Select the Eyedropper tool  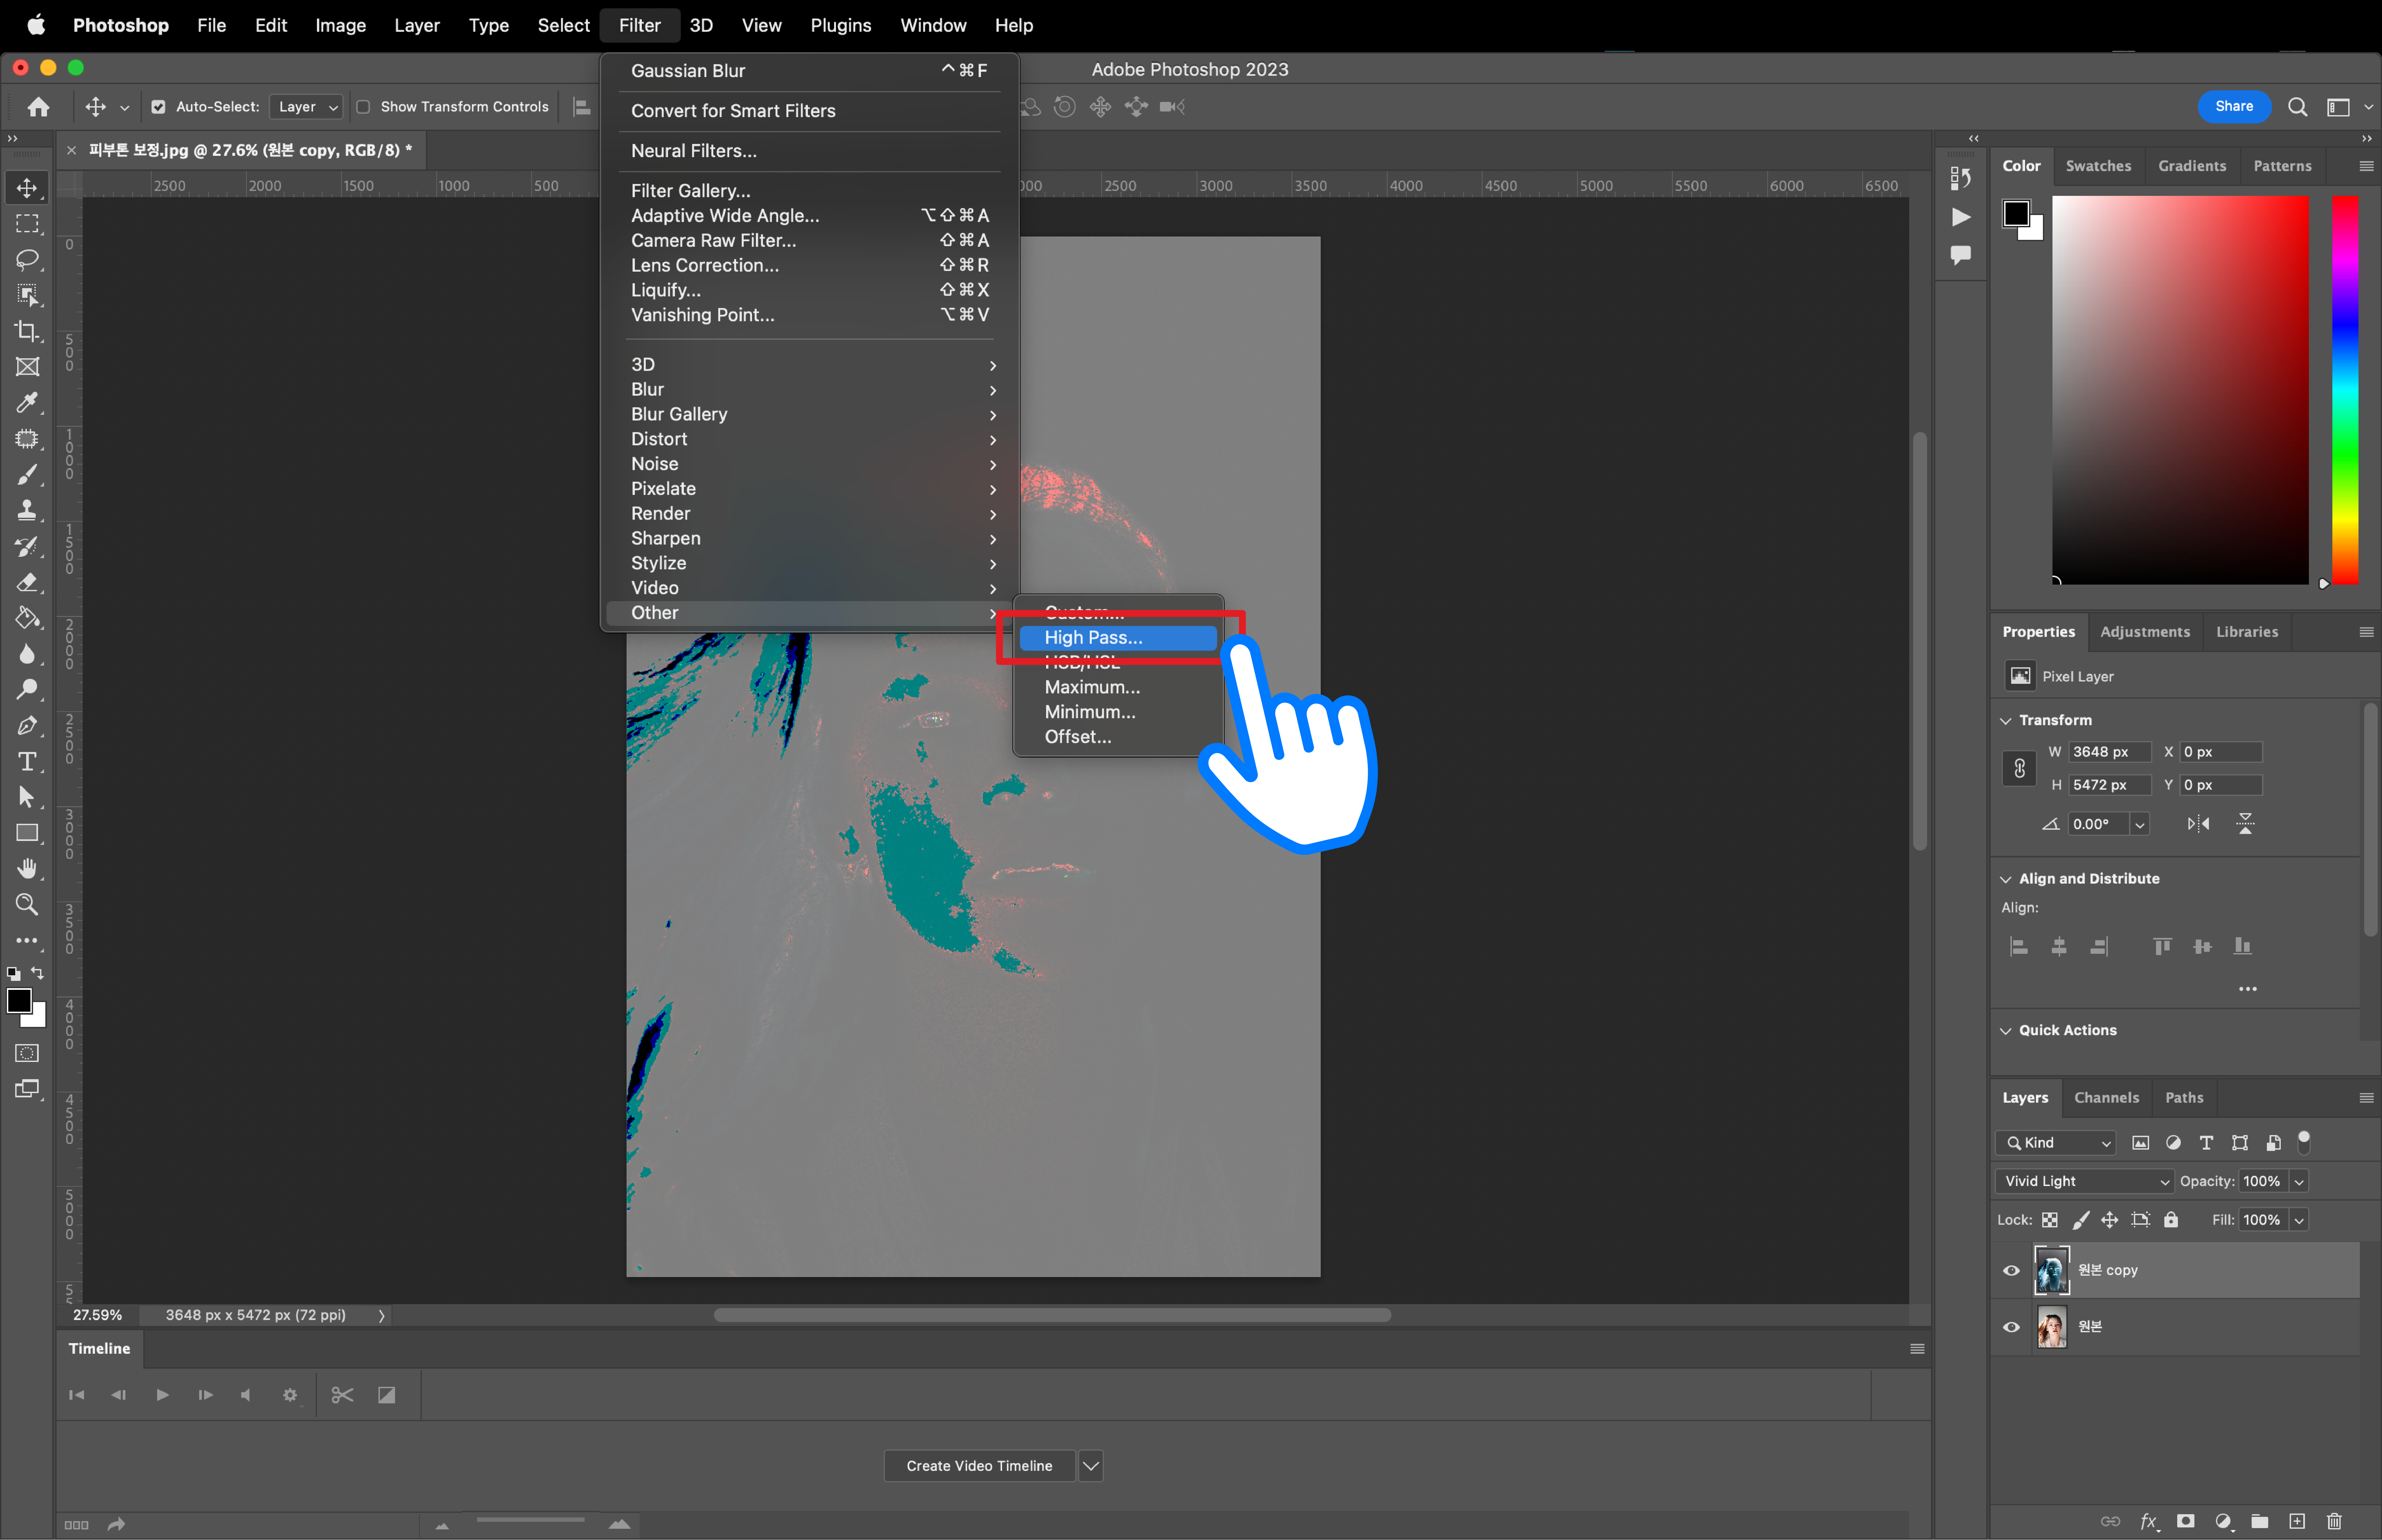[x=27, y=403]
